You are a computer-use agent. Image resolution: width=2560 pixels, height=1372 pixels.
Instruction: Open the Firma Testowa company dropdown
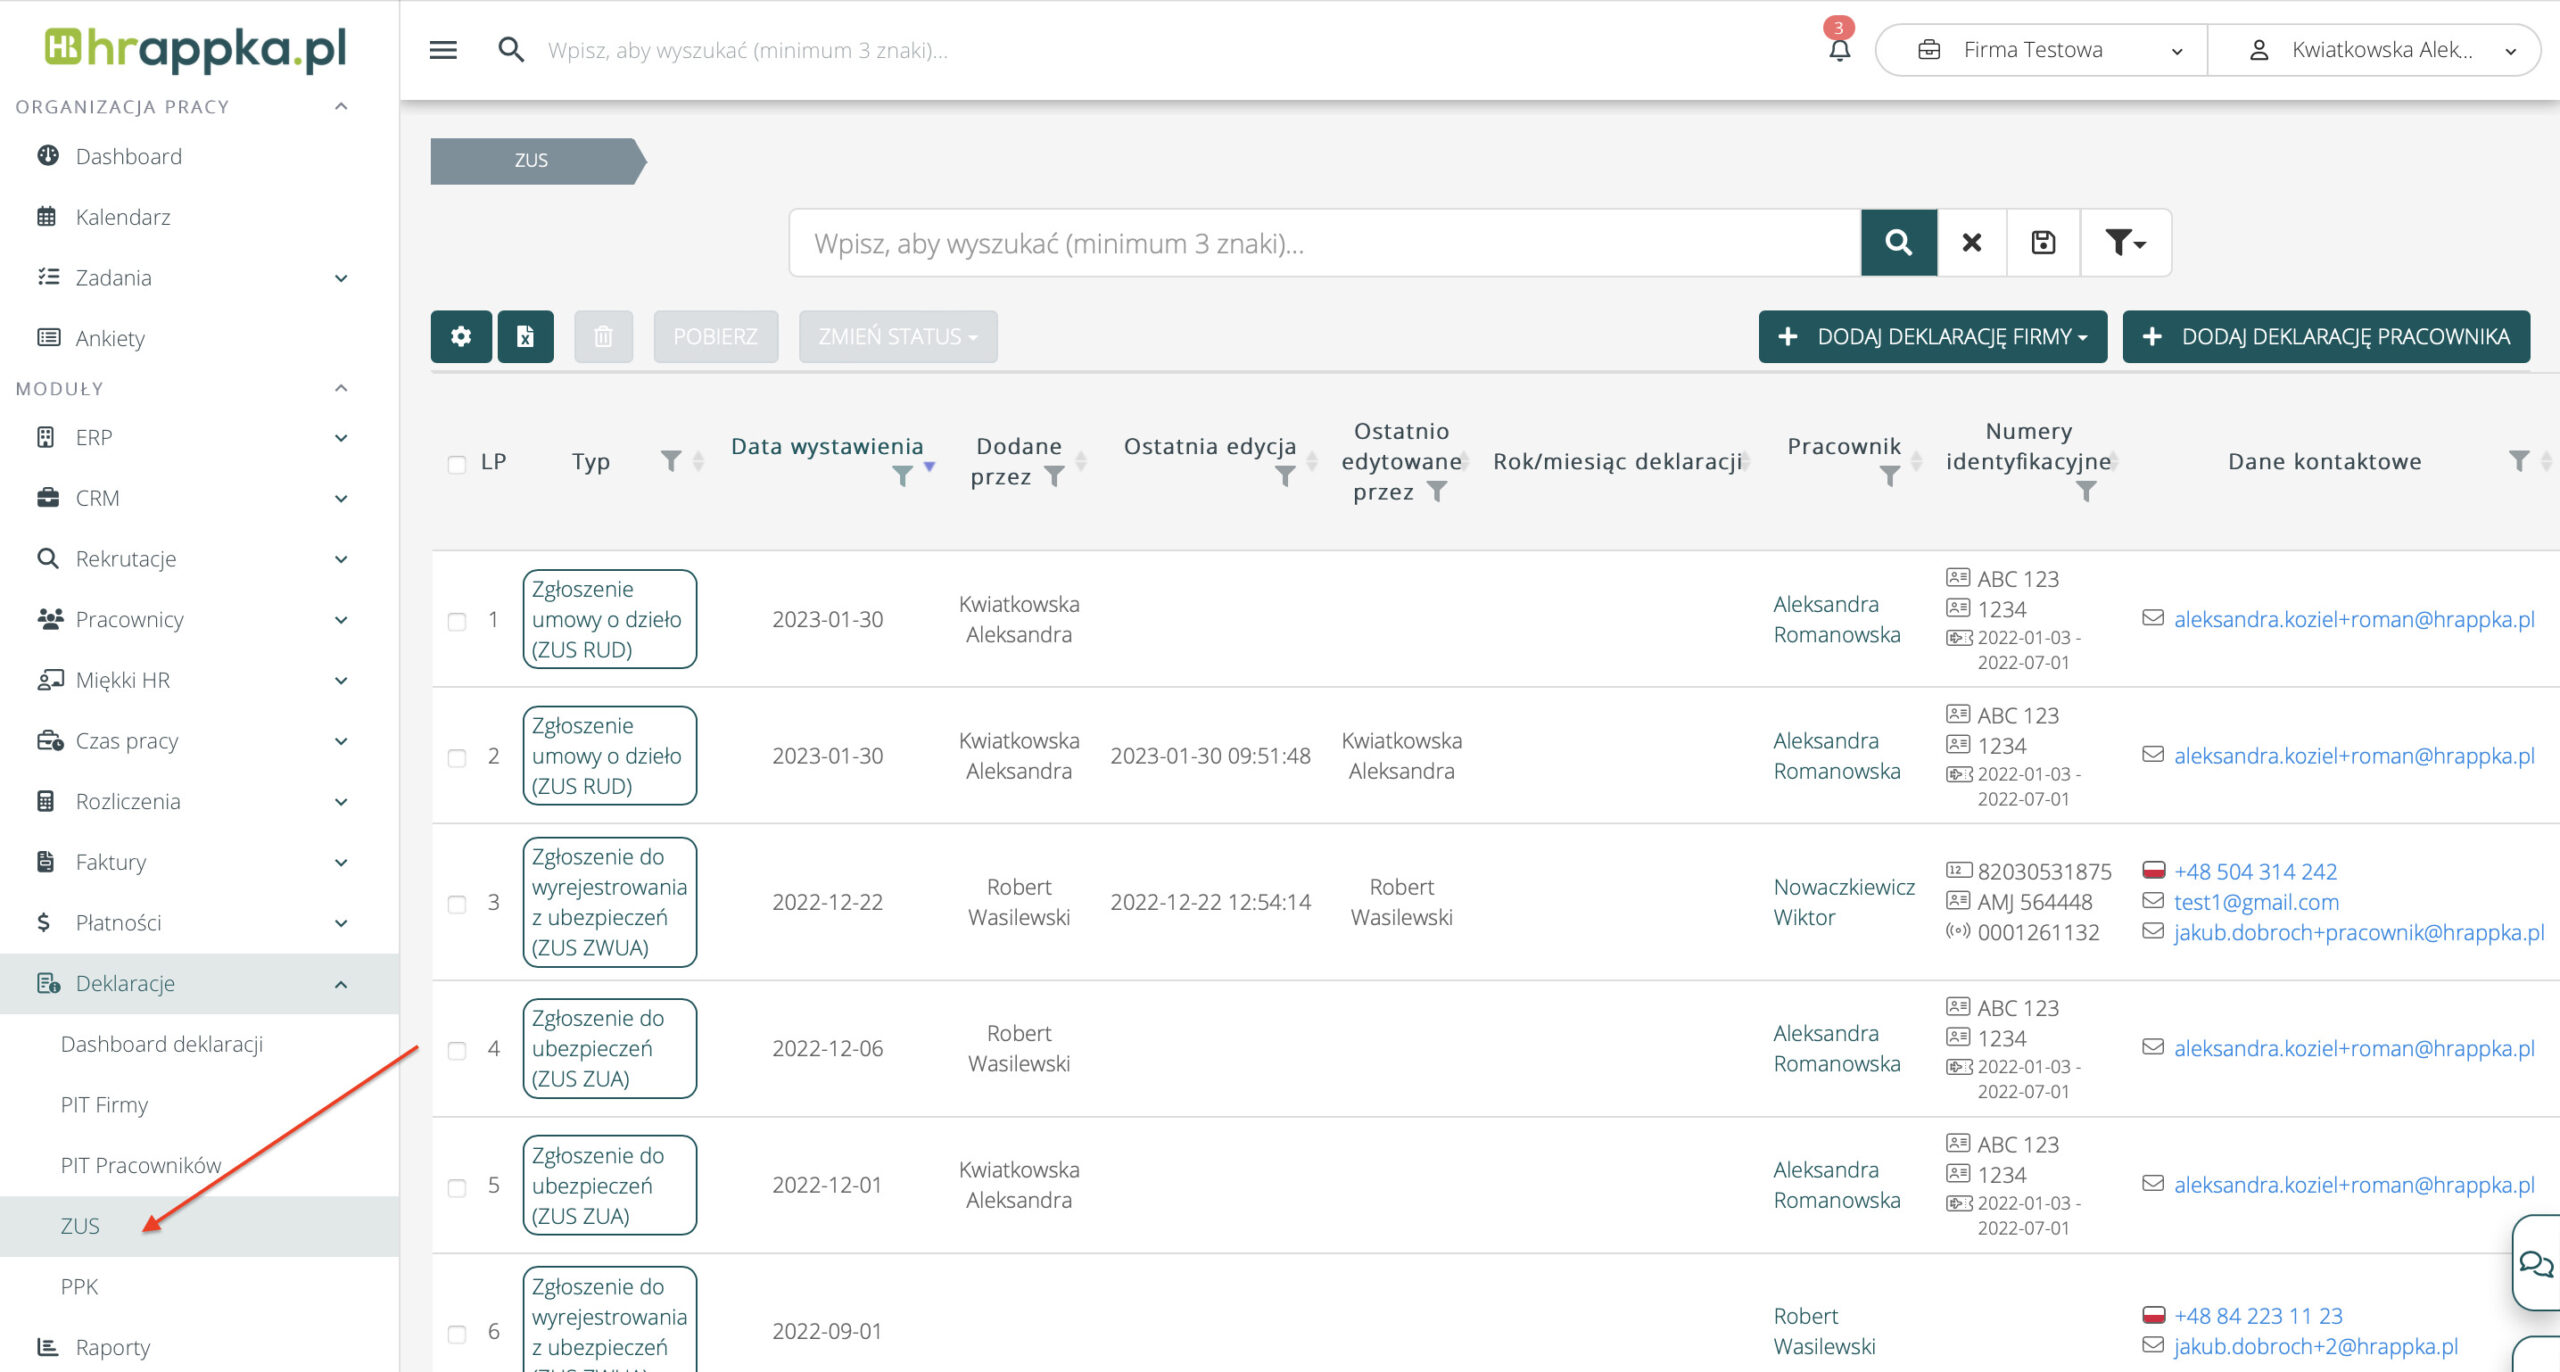2040,50
